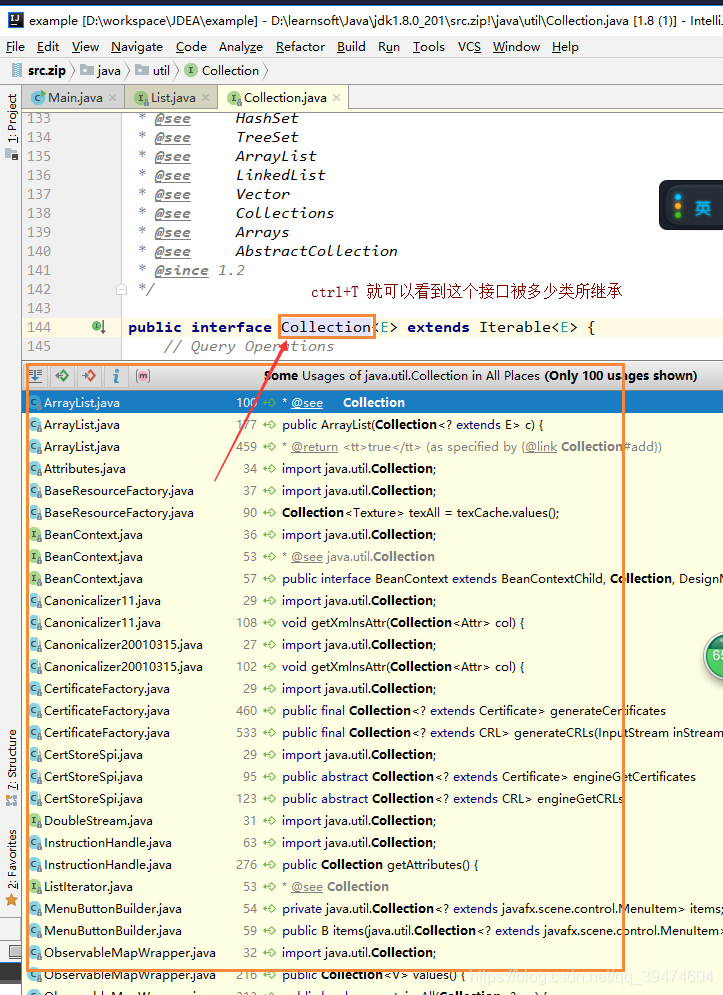Collapse the Javadoc fold marker at line 142

[121, 289]
